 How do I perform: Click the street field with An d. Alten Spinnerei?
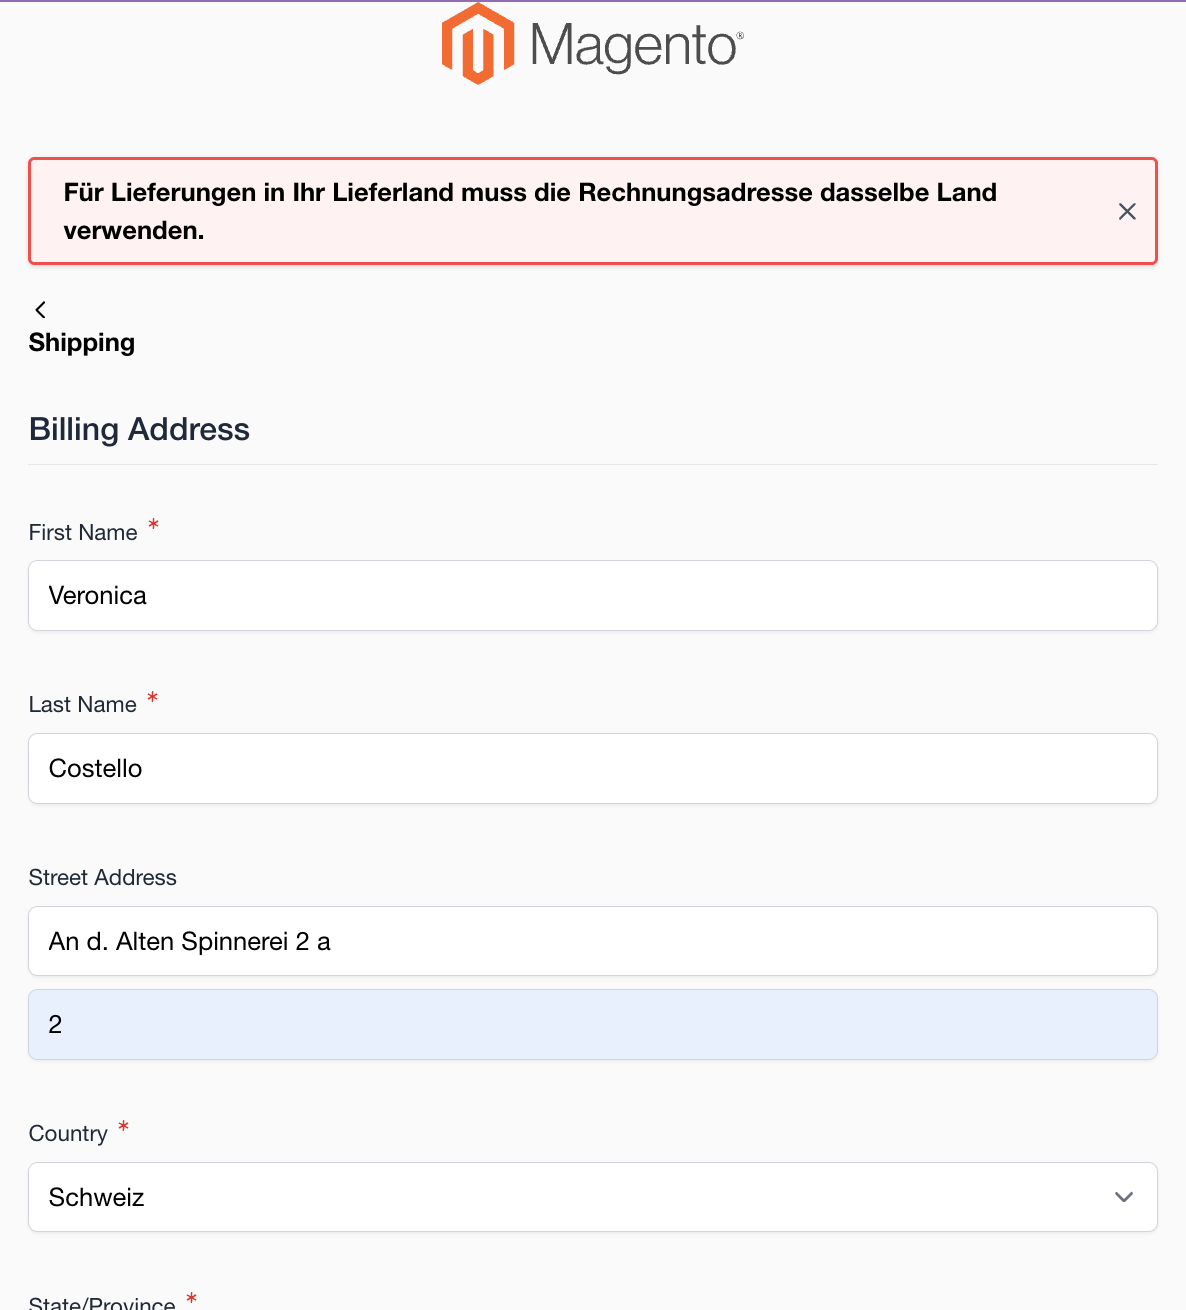pos(593,941)
